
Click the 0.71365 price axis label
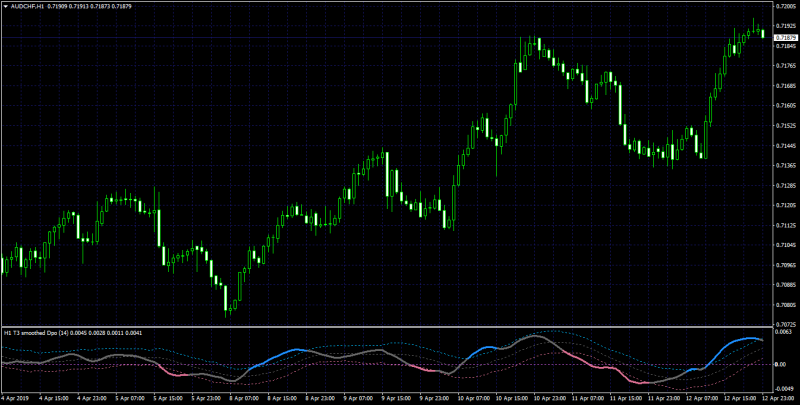[x=786, y=165]
